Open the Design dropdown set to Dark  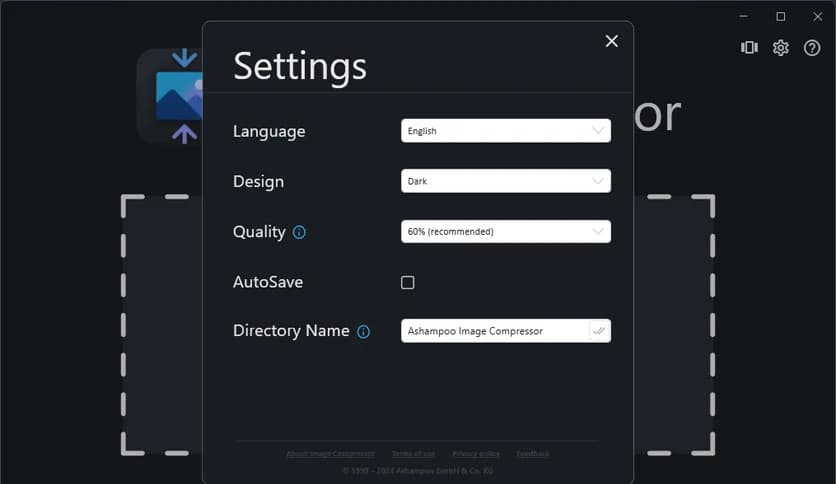tap(505, 181)
